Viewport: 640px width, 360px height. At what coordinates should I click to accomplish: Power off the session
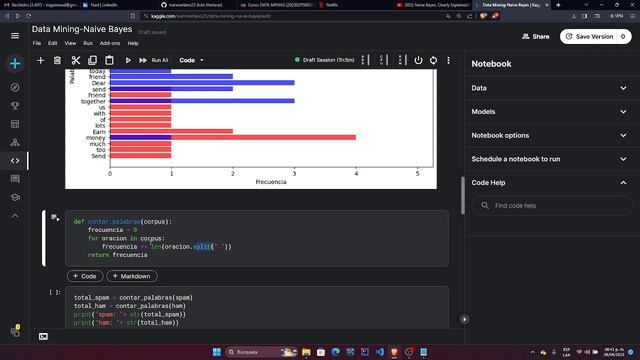pyautogui.click(x=418, y=60)
